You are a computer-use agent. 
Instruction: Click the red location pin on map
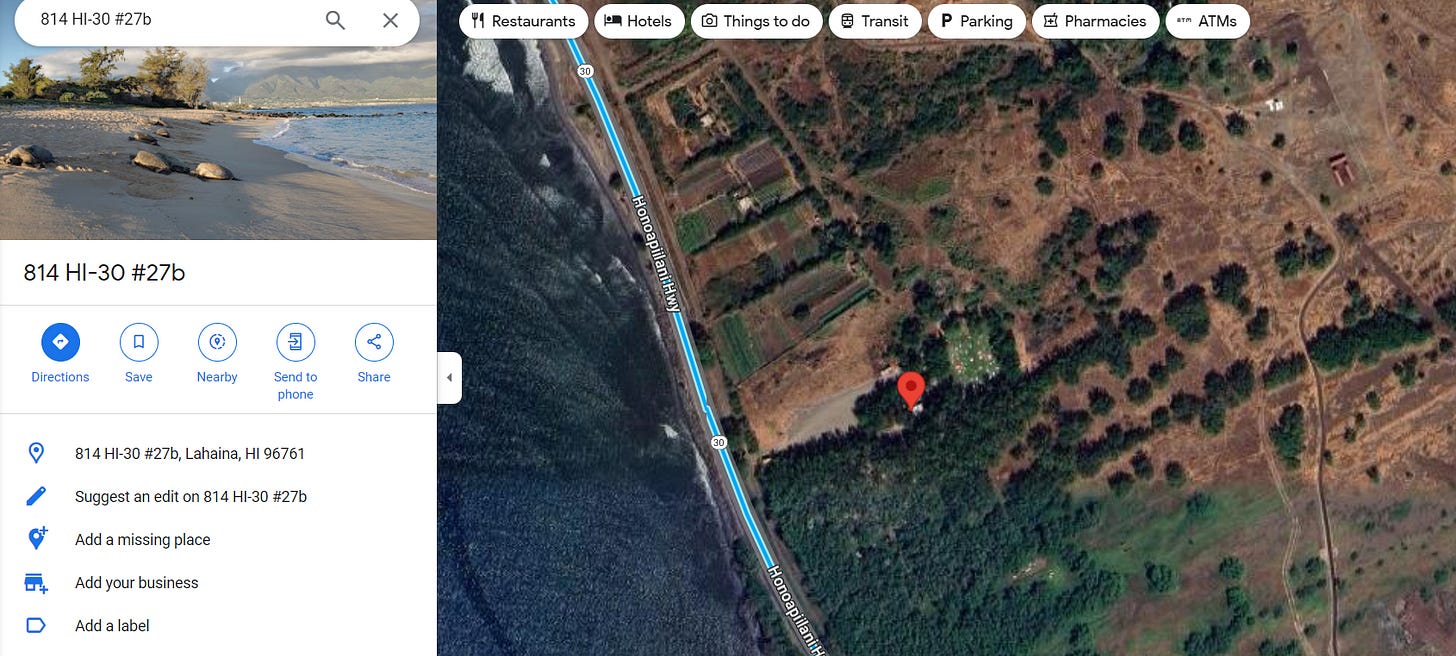click(910, 389)
